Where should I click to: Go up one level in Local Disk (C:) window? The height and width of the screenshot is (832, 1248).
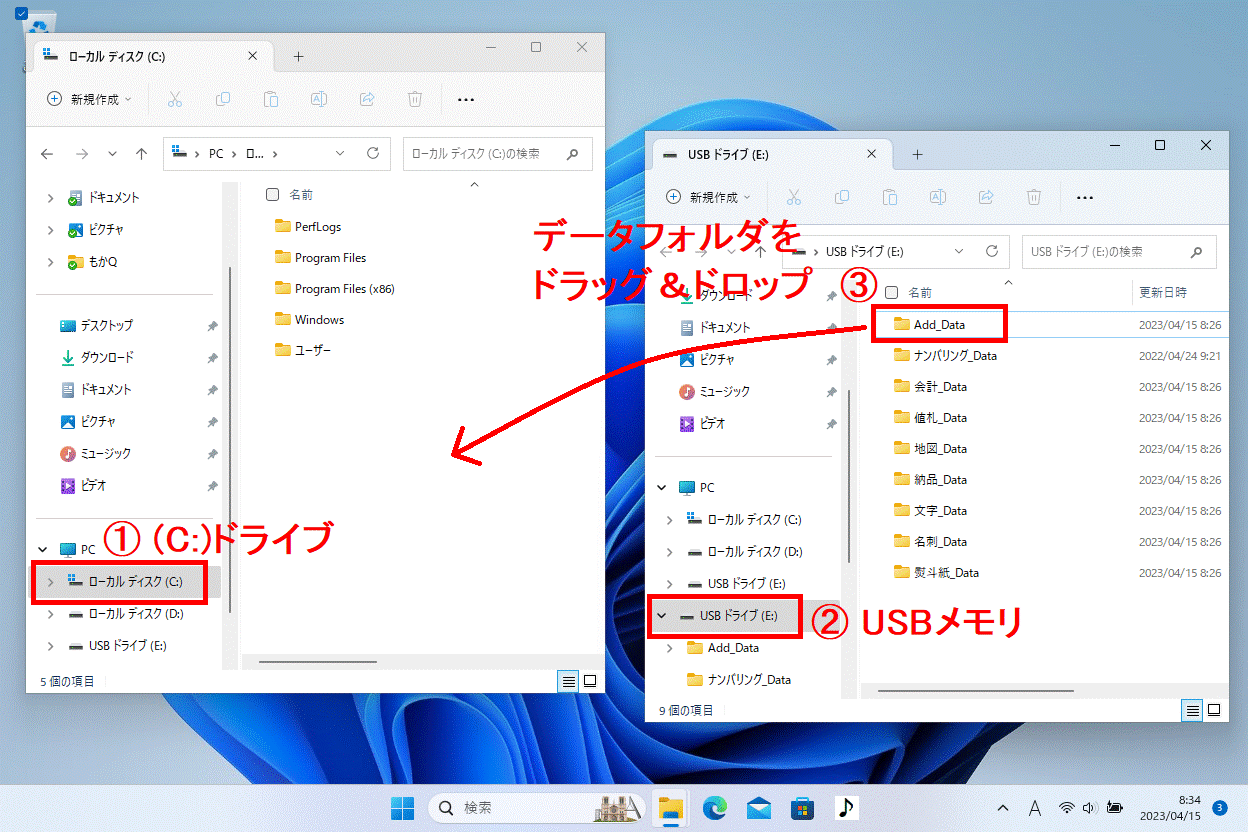[x=142, y=154]
